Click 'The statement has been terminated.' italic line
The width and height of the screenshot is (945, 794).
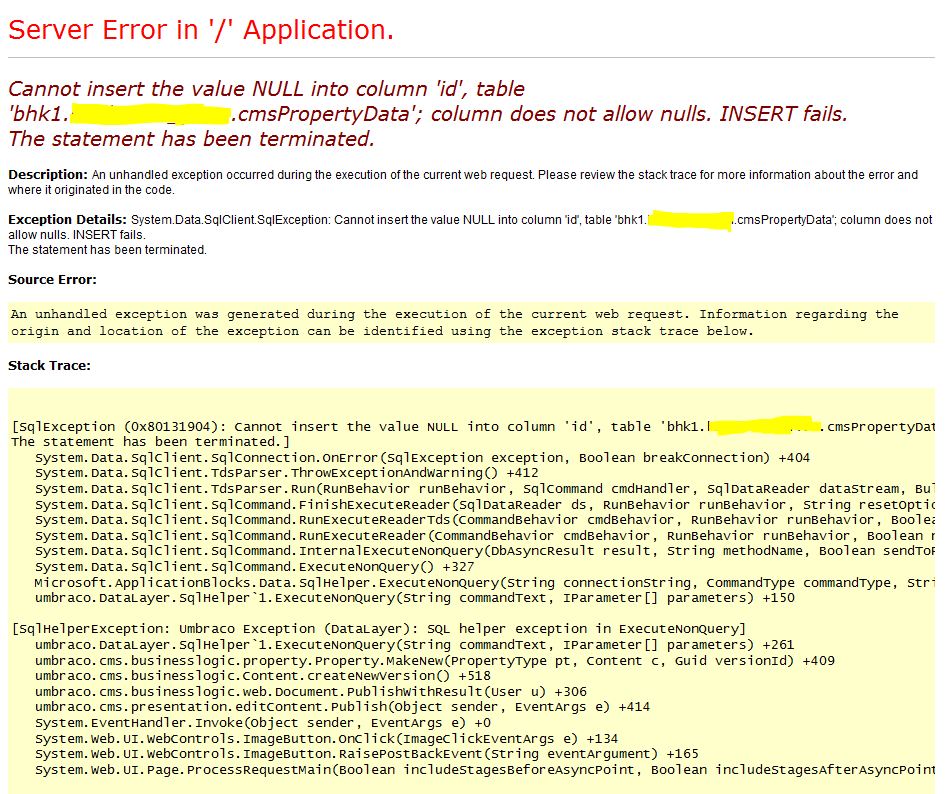191,139
